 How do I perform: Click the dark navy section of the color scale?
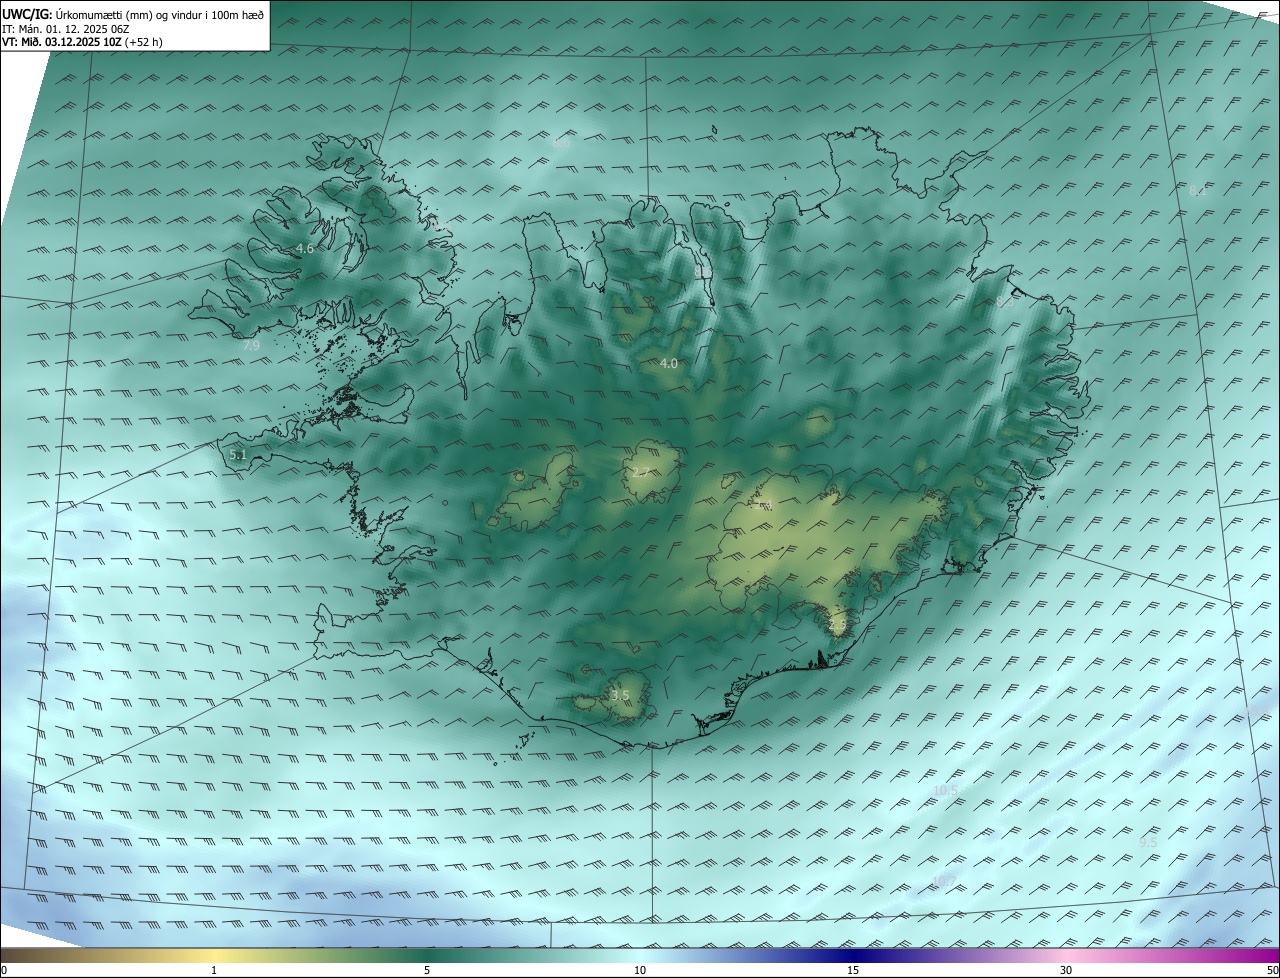[x=853, y=956]
